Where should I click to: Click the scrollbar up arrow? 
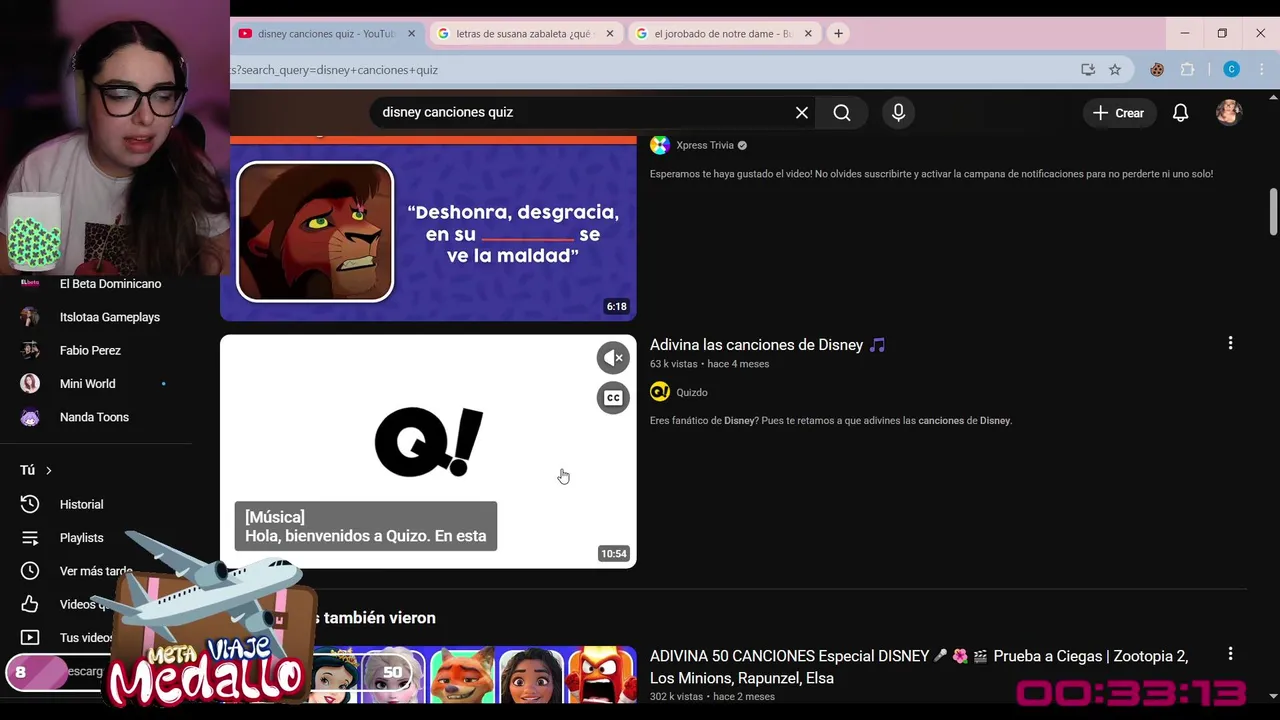click(1273, 97)
